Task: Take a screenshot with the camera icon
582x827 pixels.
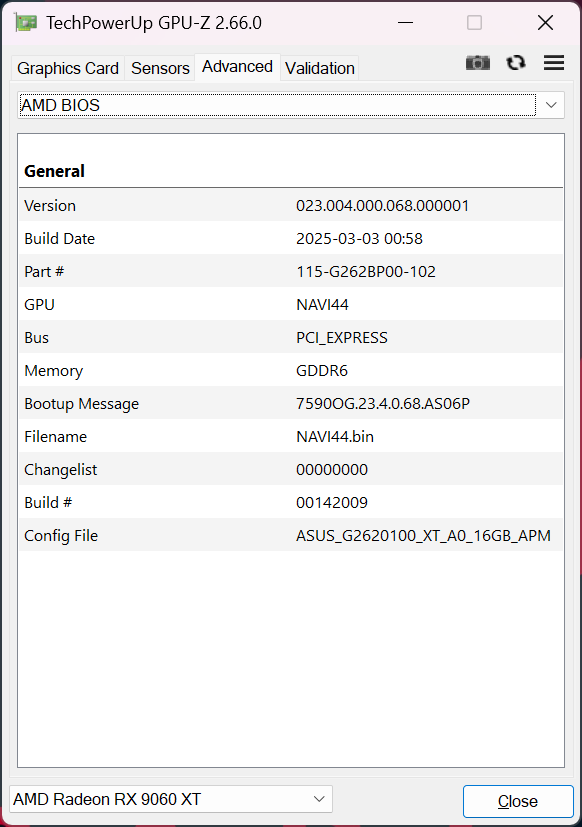Action: pos(478,63)
